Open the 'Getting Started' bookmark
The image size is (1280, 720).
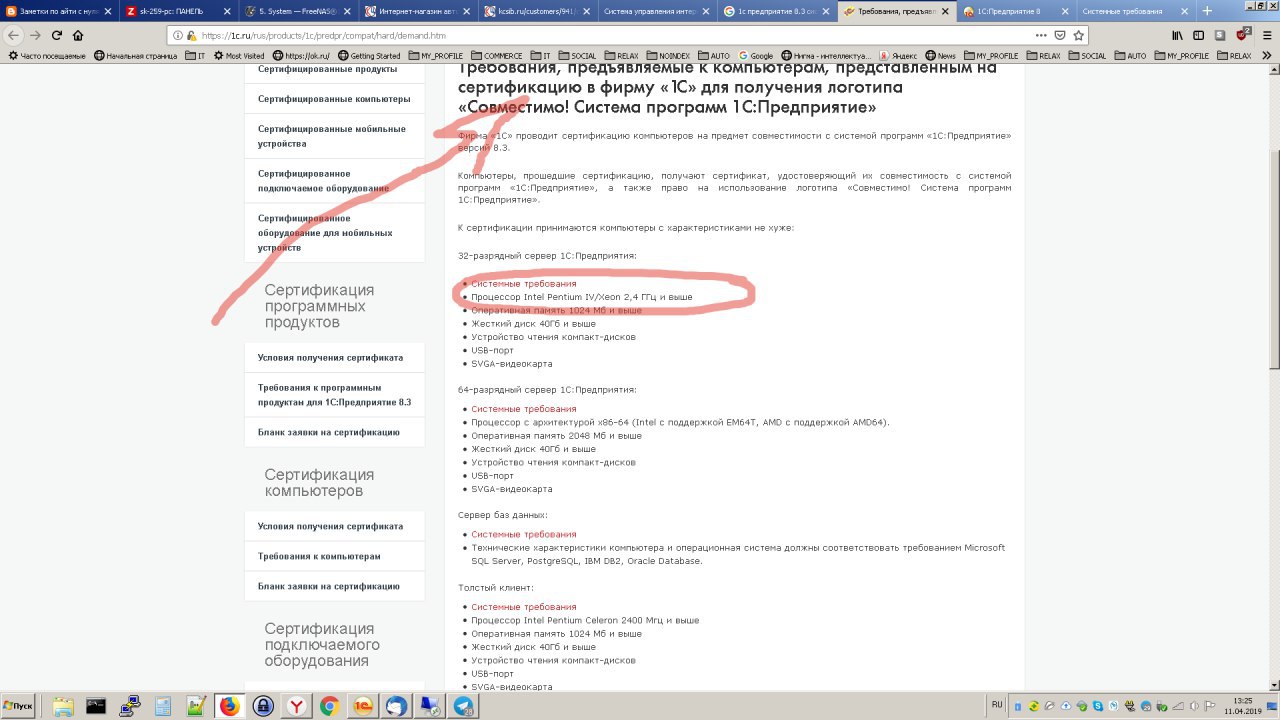[x=369, y=56]
